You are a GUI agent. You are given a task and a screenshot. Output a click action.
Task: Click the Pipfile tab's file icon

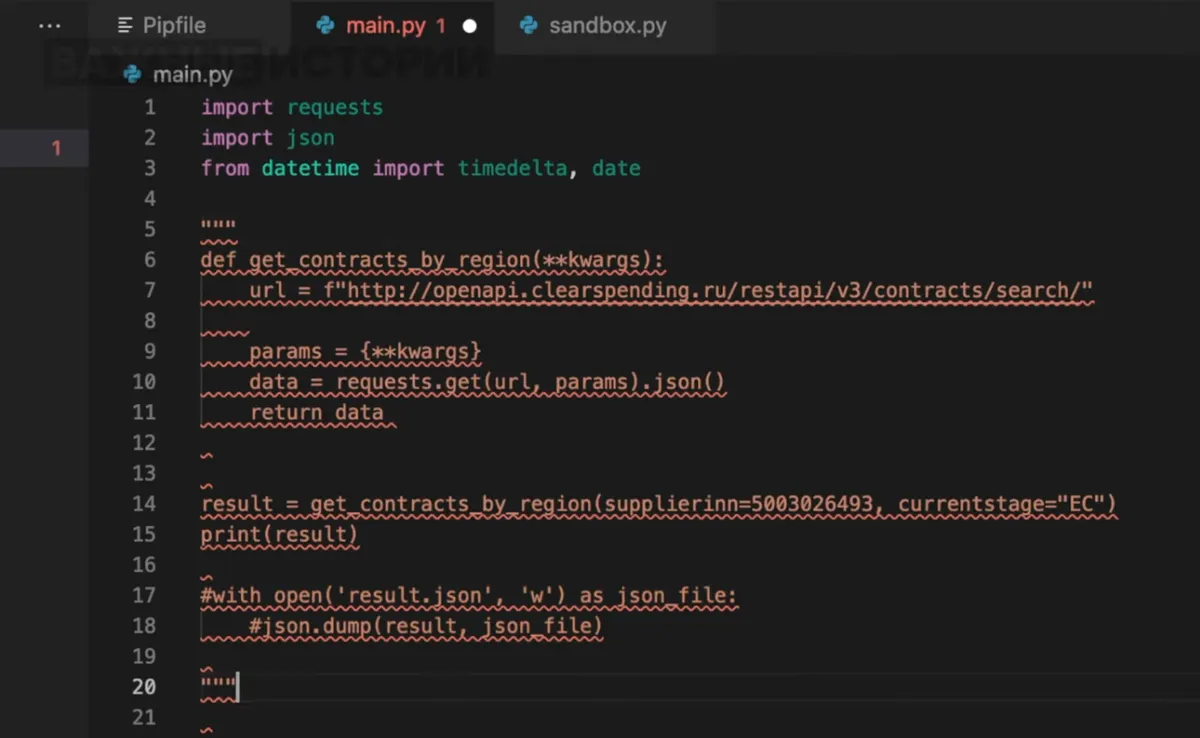tap(125, 26)
